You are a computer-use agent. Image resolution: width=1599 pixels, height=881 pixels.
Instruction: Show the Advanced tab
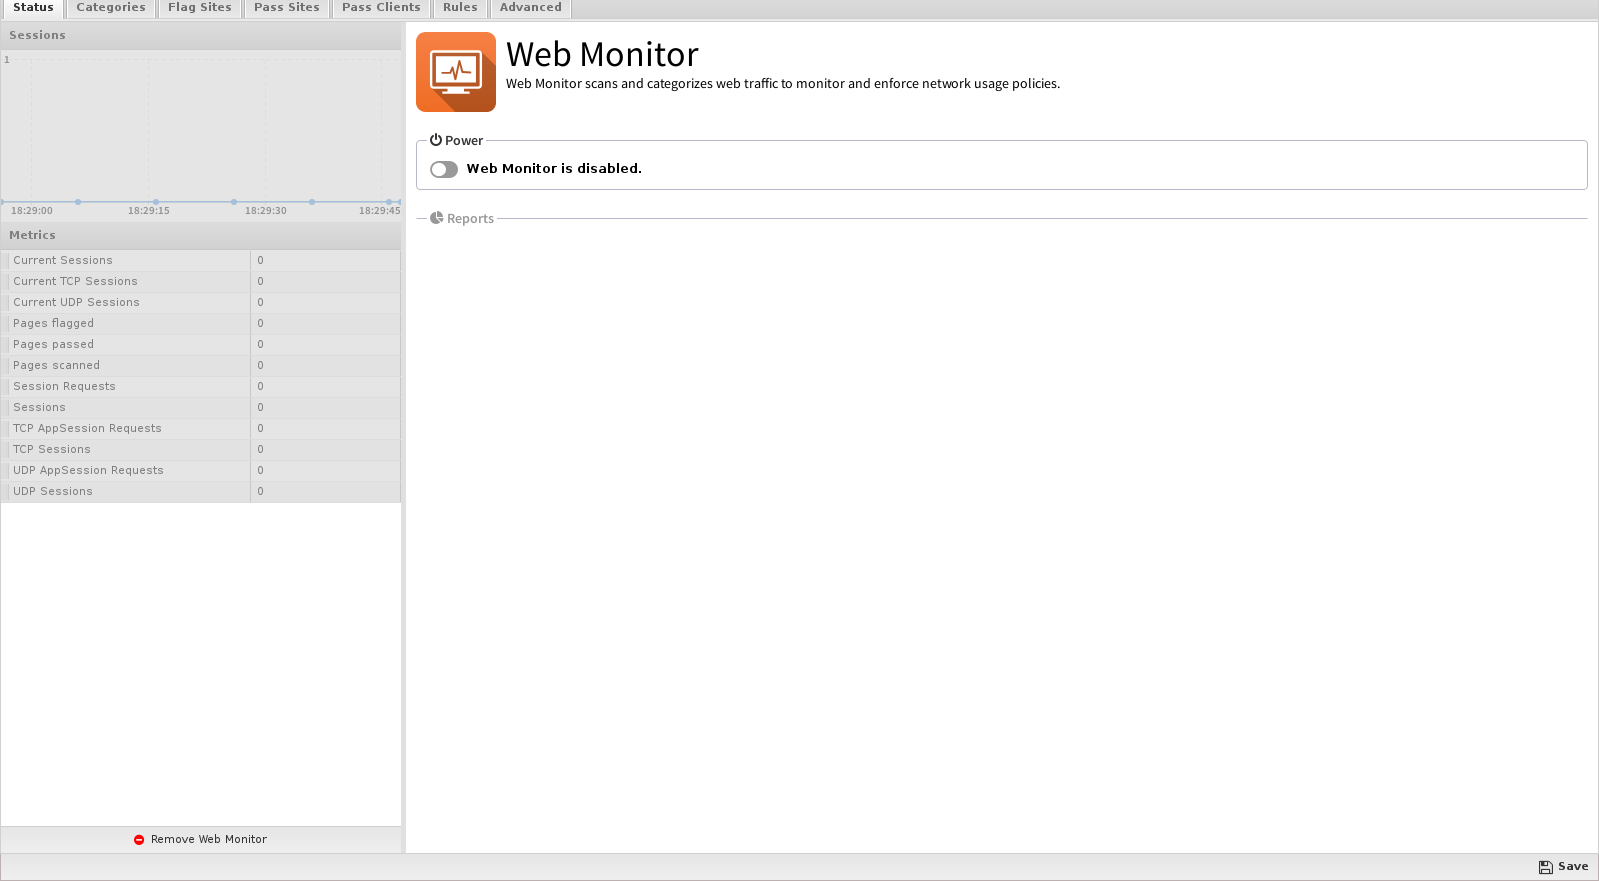[530, 8]
